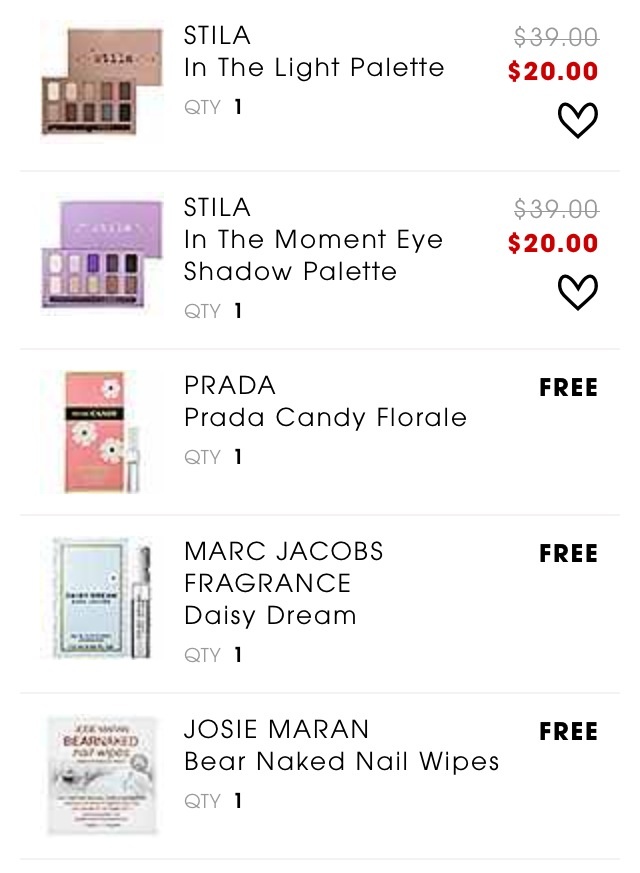640x873 pixels.
Task: Click the PRADA brand name
Action: tap(229, 385)
